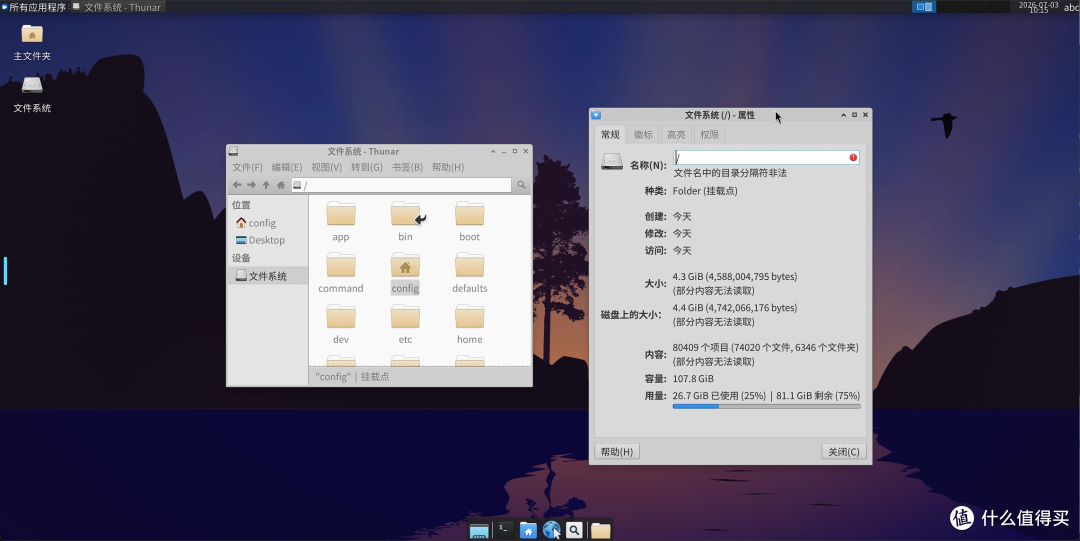Screen dimensions: 1080x541
Task: Click the forward navigation arrow in Thunar
Action: click(251, 185)
